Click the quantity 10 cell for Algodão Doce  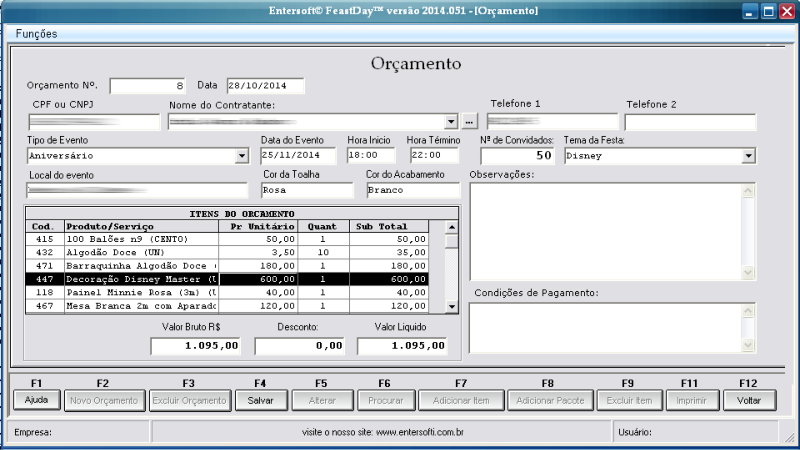323,253
